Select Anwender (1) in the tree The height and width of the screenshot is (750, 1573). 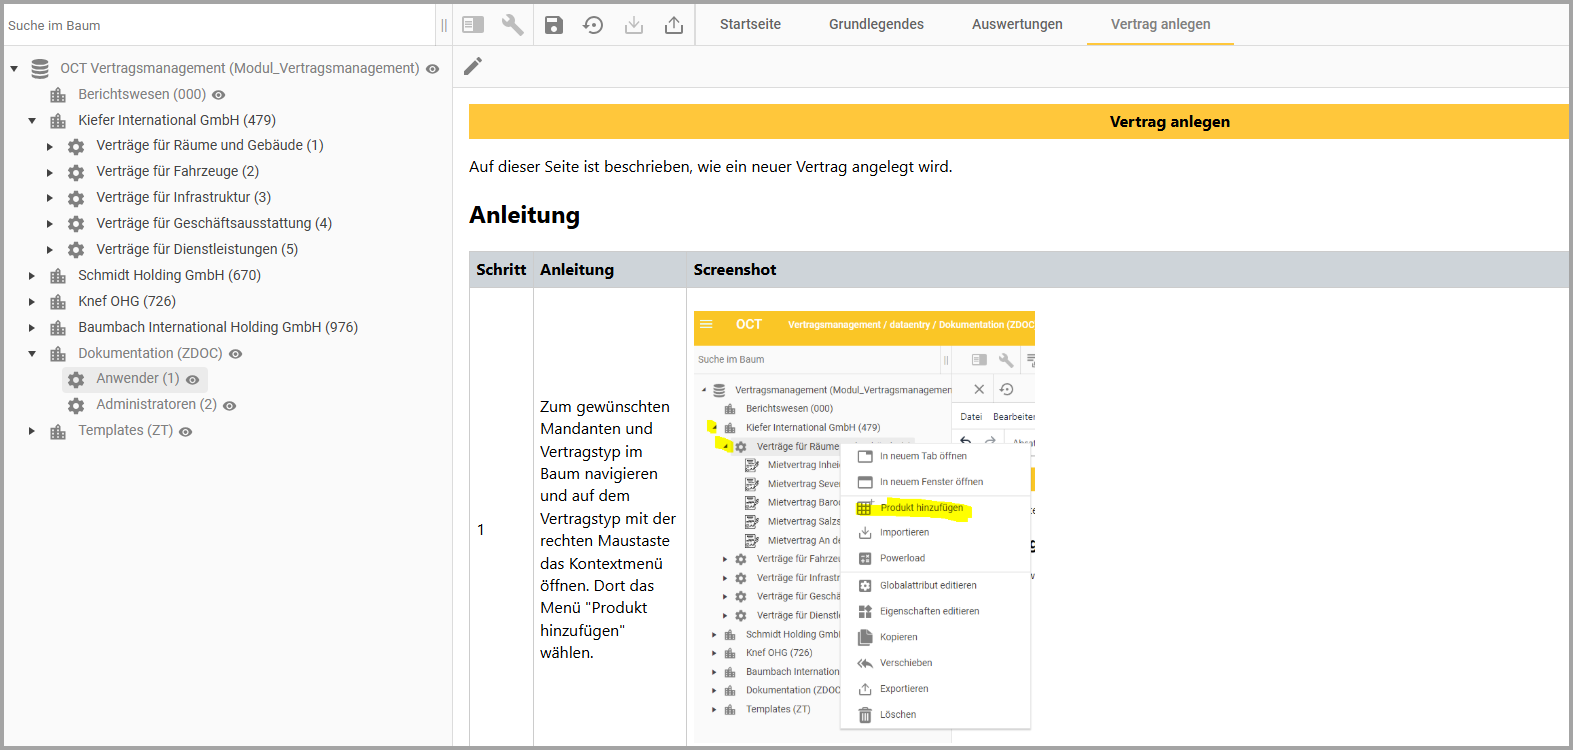point(137,379)
